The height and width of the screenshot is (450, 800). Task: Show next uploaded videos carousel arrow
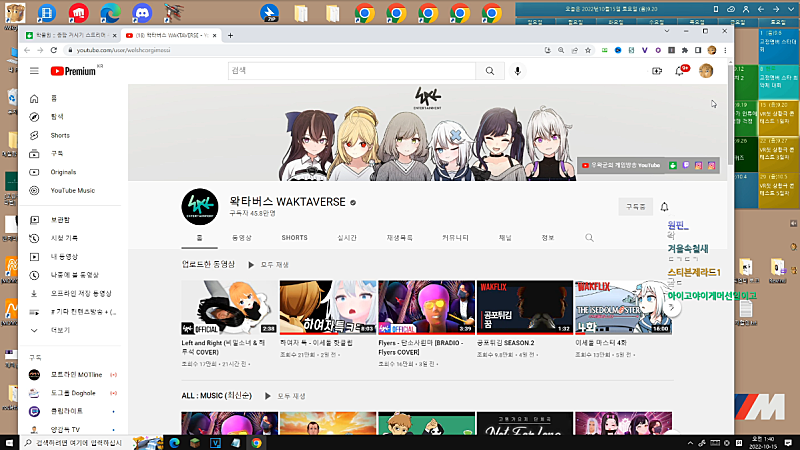672,308
